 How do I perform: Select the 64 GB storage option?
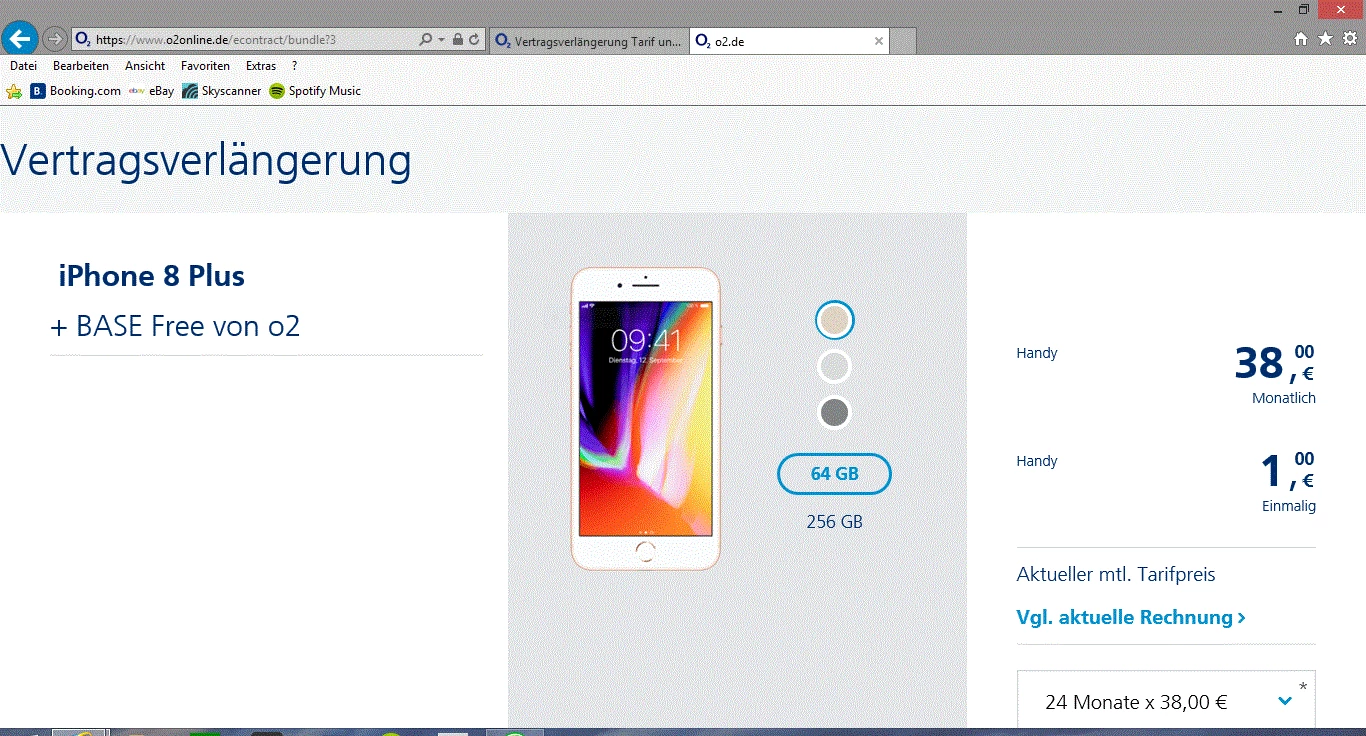(834, 474)
